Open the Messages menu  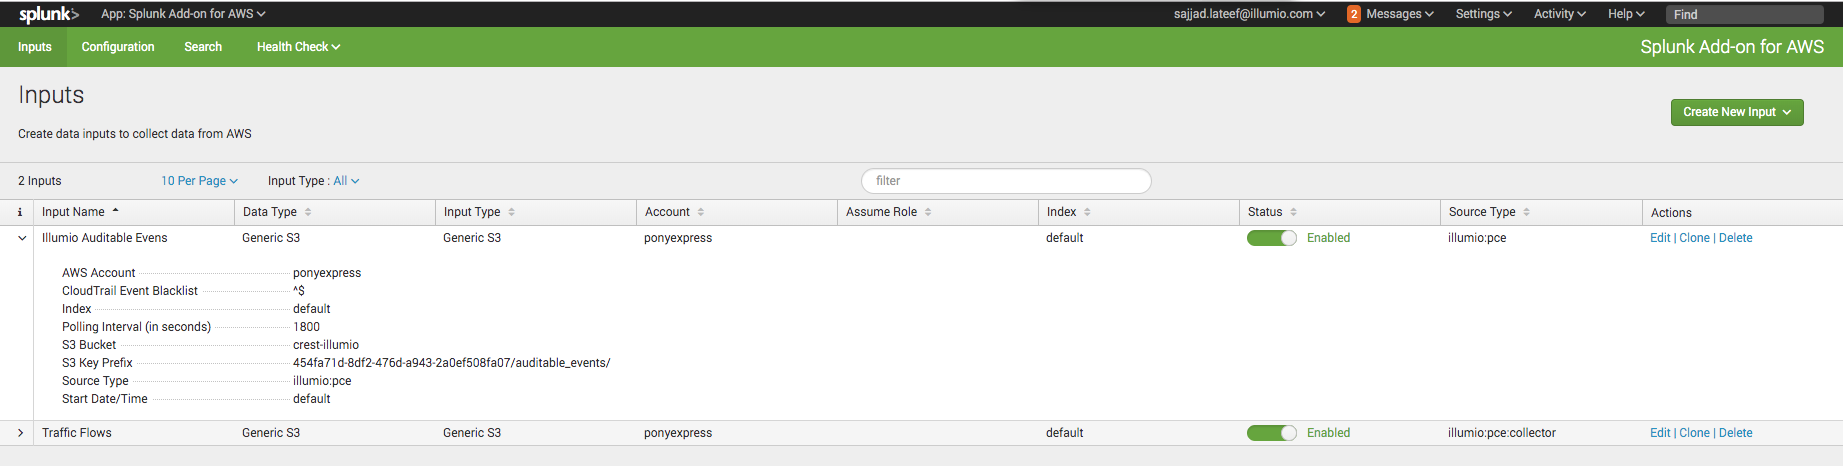point(1399,14)
